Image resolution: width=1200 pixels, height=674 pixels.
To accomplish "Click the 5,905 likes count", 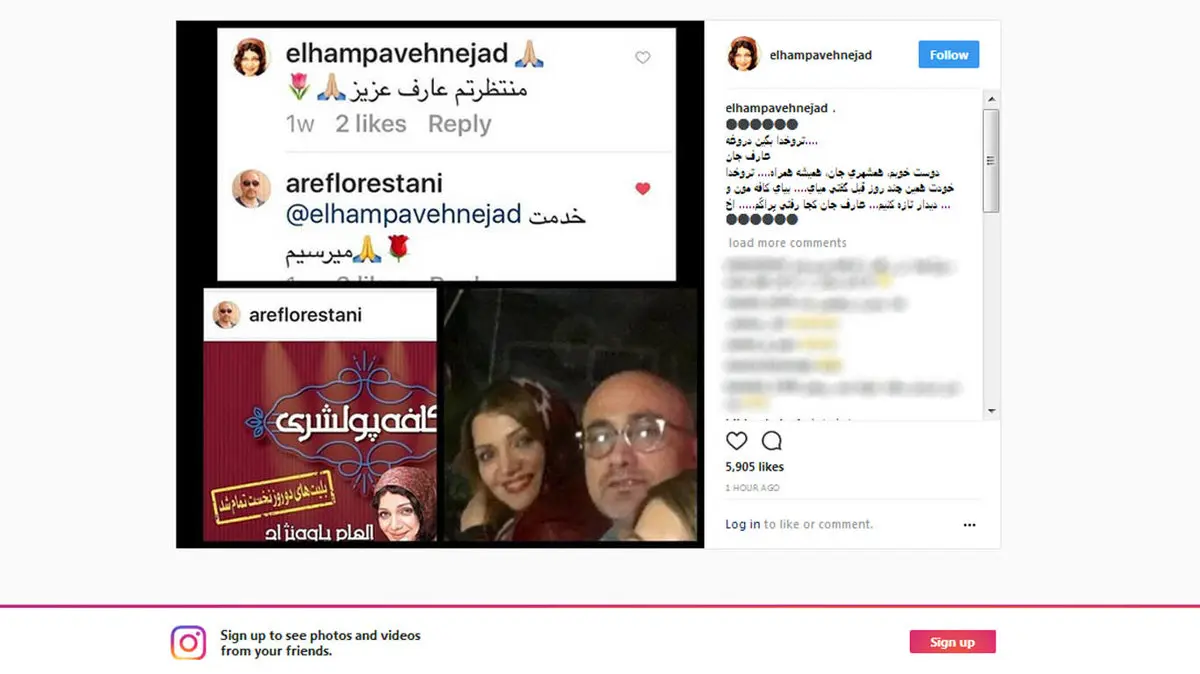I will [x=755, y=467].
